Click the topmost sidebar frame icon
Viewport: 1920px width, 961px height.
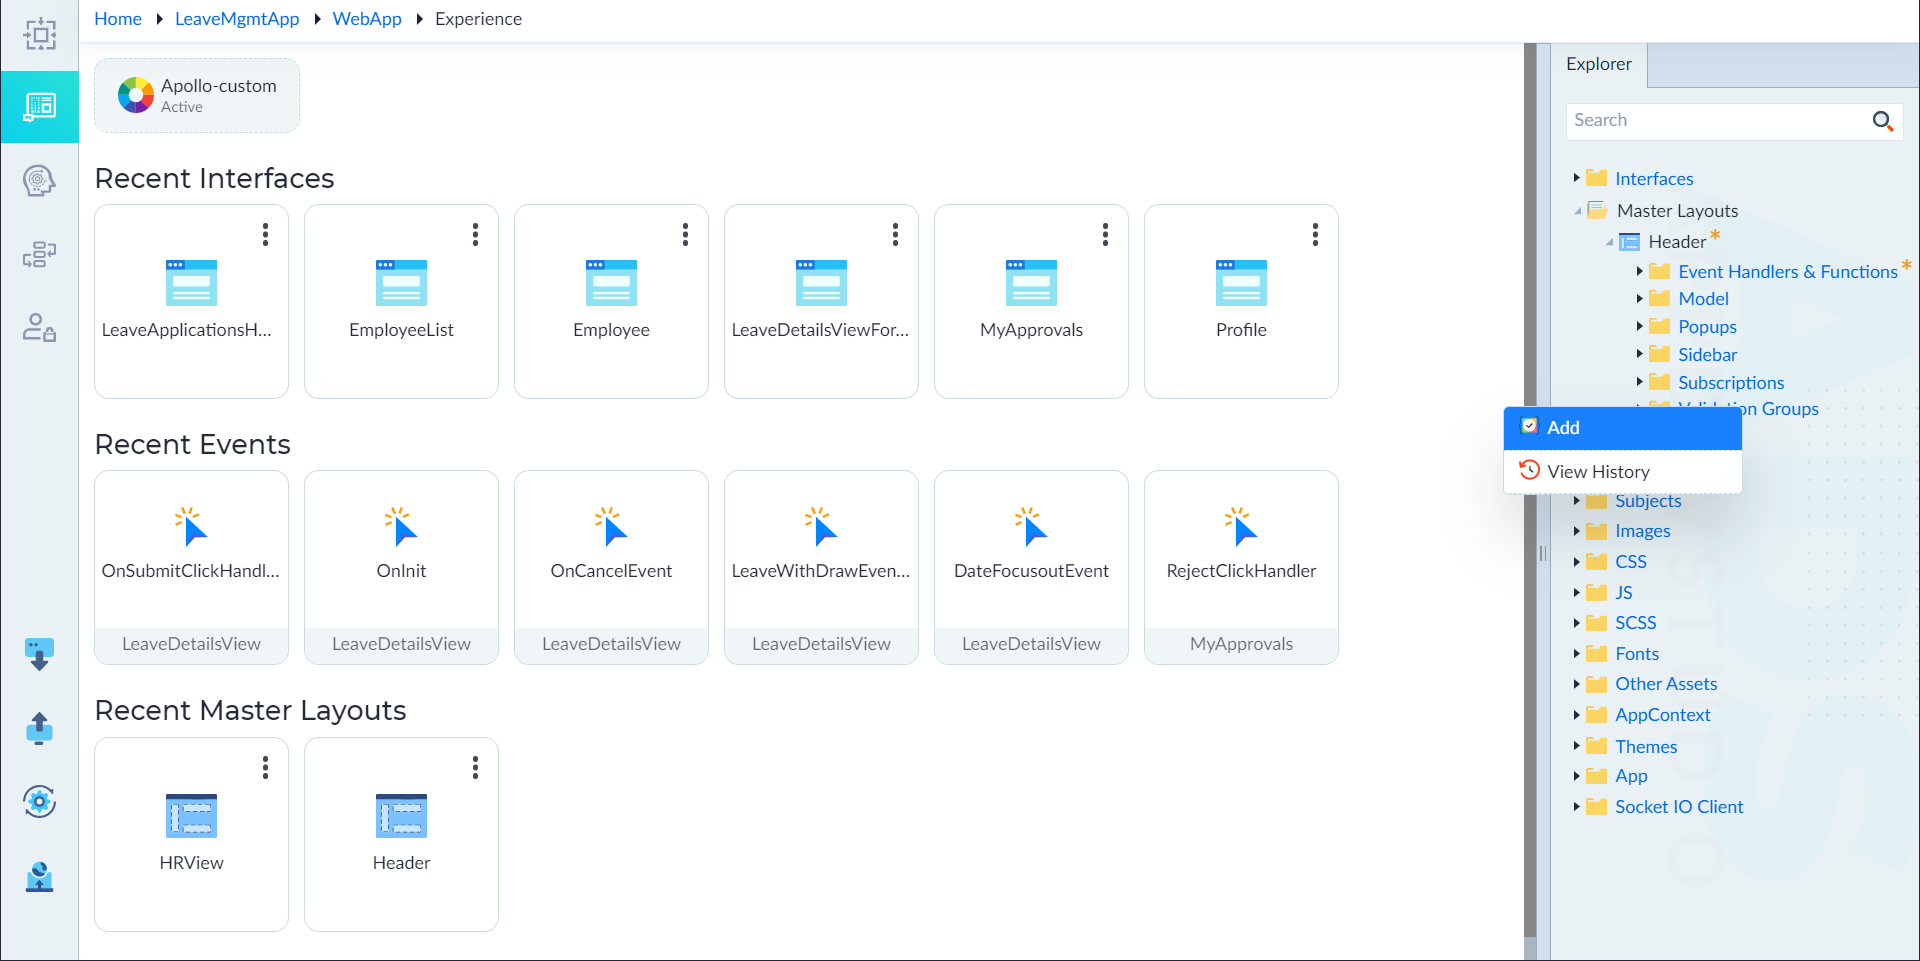[40, 35]
